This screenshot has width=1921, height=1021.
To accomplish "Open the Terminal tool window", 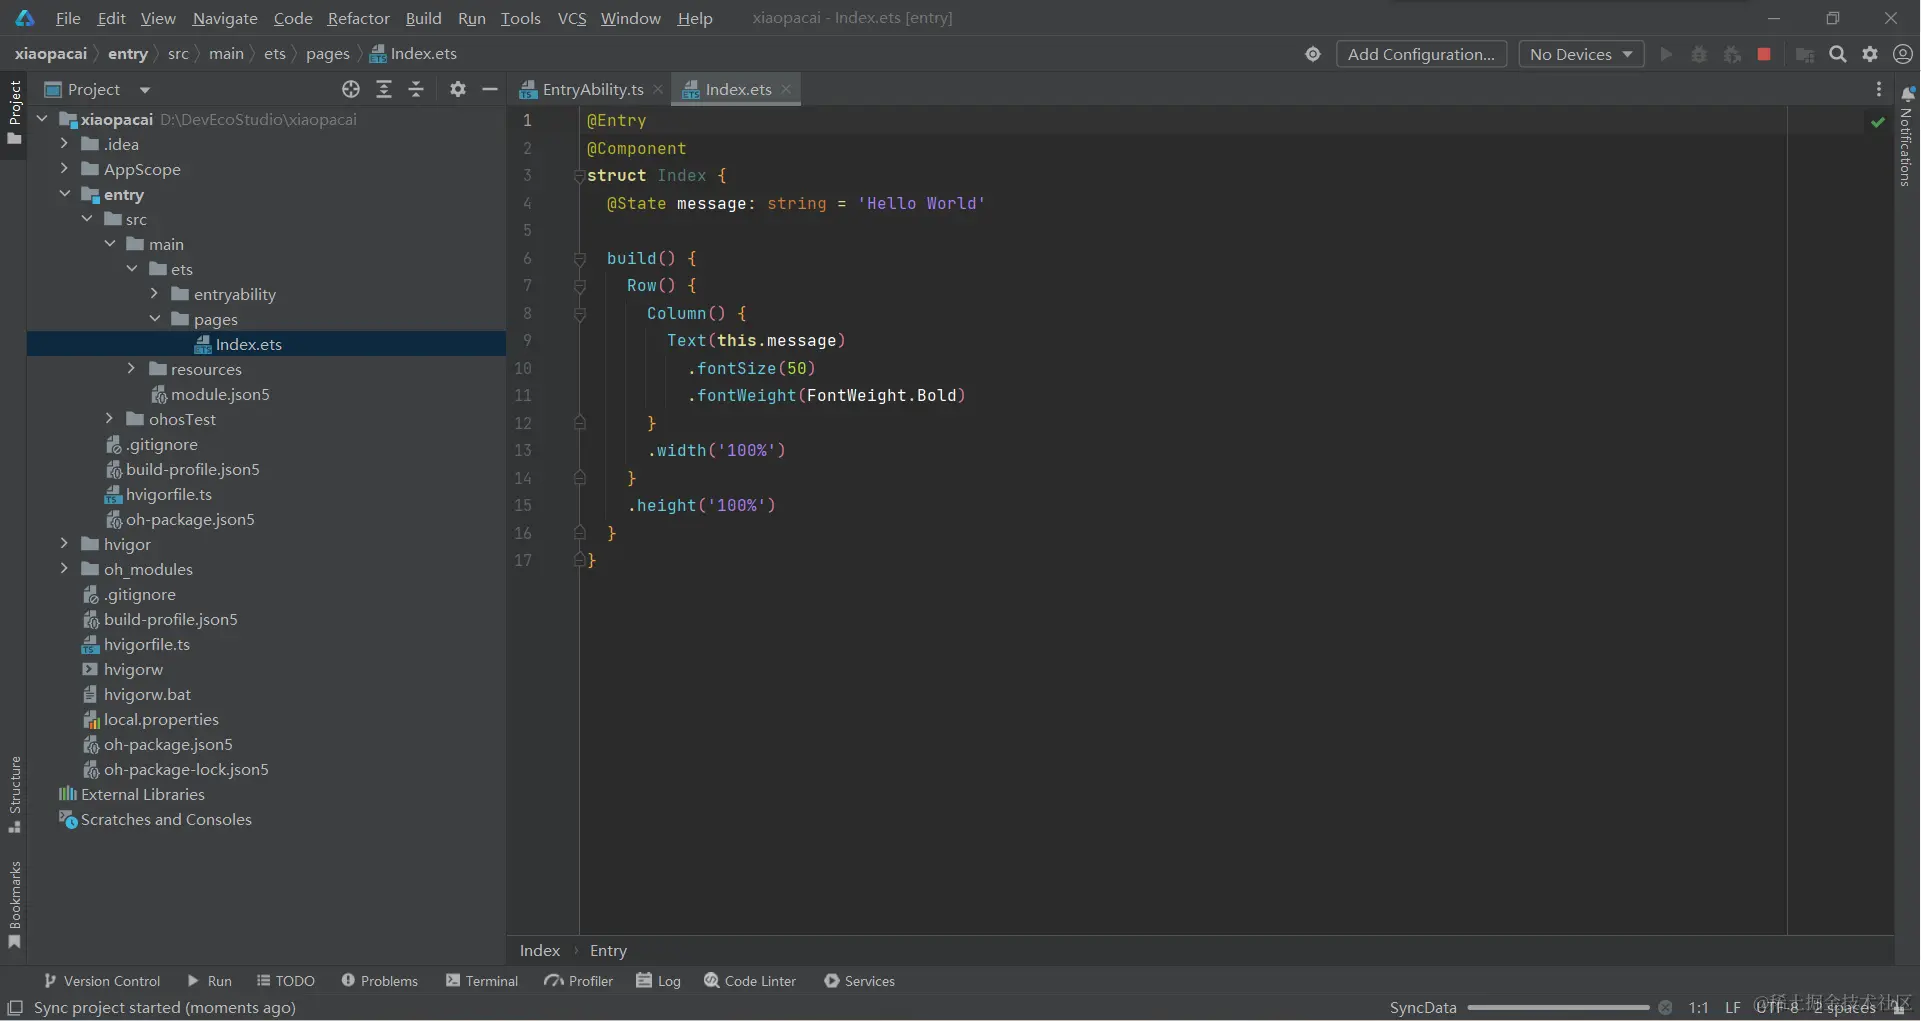I will (482, 981).
